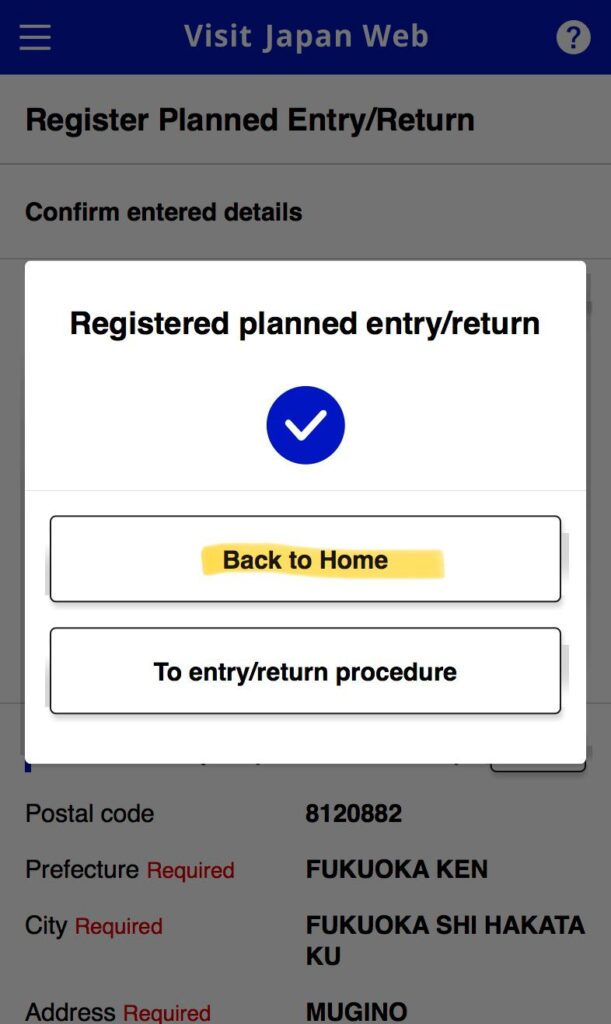Click the Register Planned Entry/Return heading
The image size is (611, 1024).
(250, 120)
